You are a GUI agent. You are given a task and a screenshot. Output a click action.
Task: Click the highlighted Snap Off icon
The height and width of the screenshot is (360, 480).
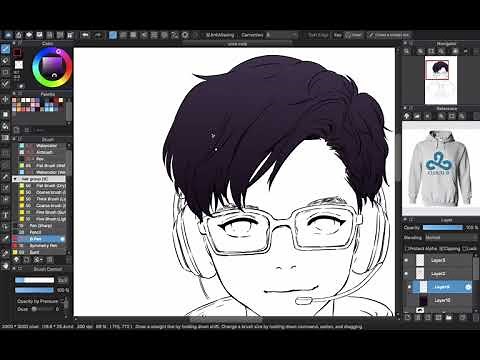pyautogui.click(x=113, y=35)
